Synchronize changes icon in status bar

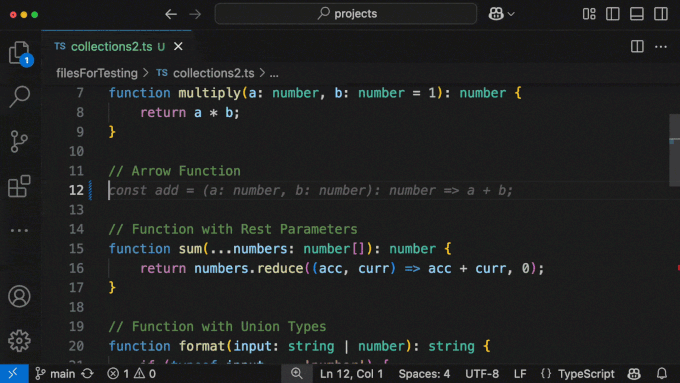tap(88, 373)
